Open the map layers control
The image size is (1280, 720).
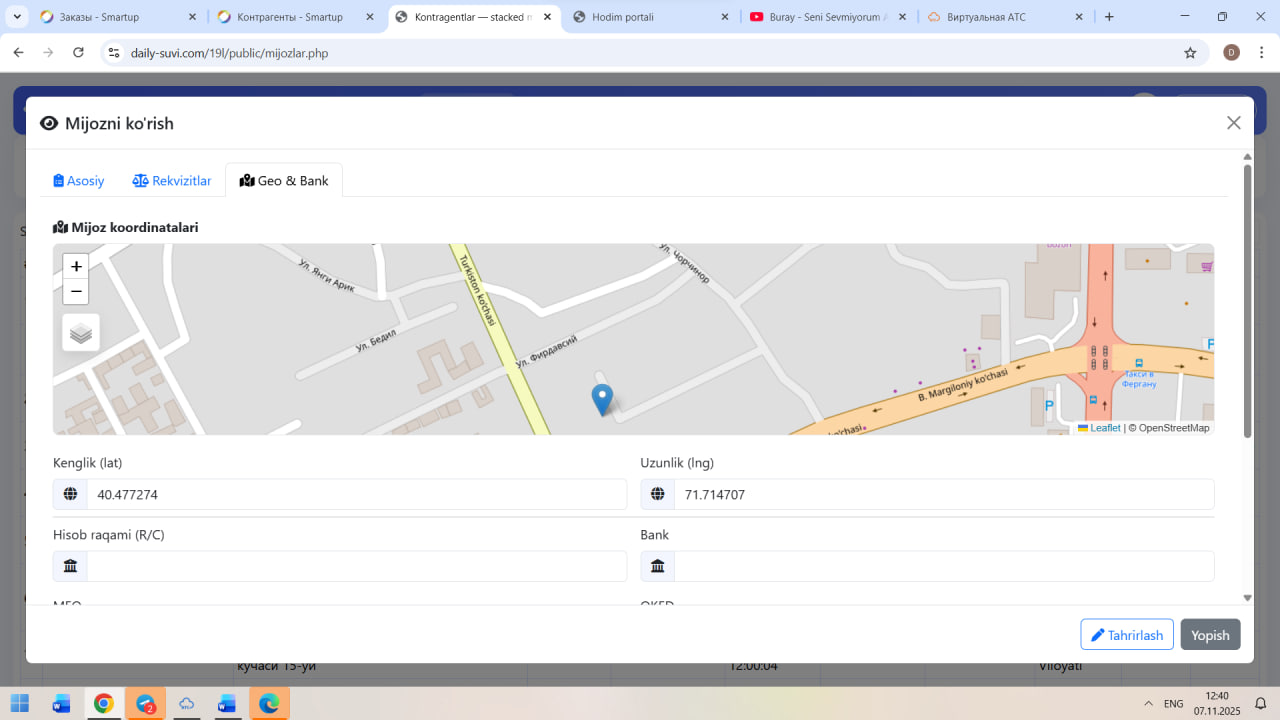click(81, 333)
